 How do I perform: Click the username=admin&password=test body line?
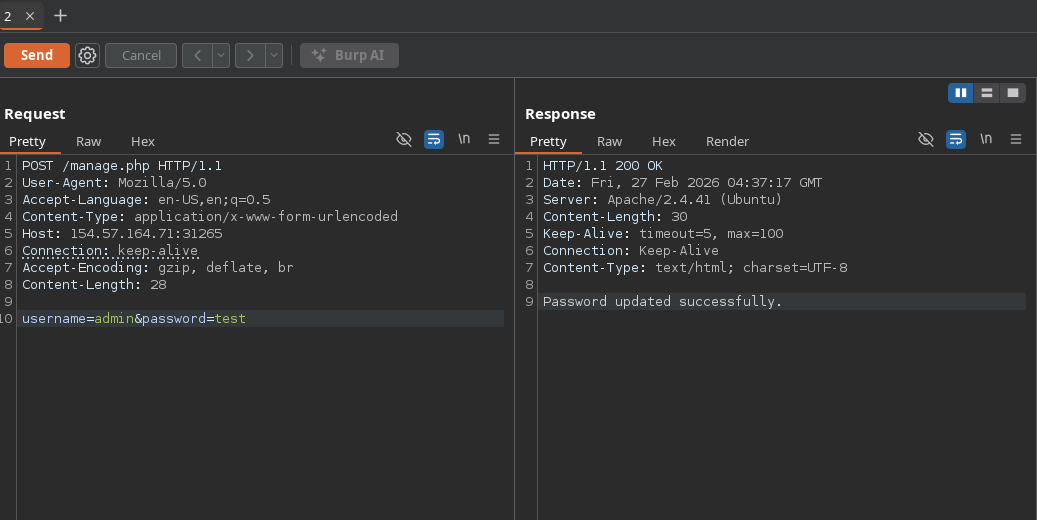tap(134, 318)
